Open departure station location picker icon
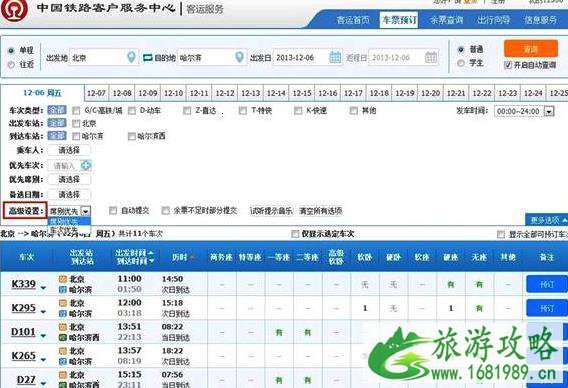This screenshot has height=388, width=568. (x=131, y=57)
